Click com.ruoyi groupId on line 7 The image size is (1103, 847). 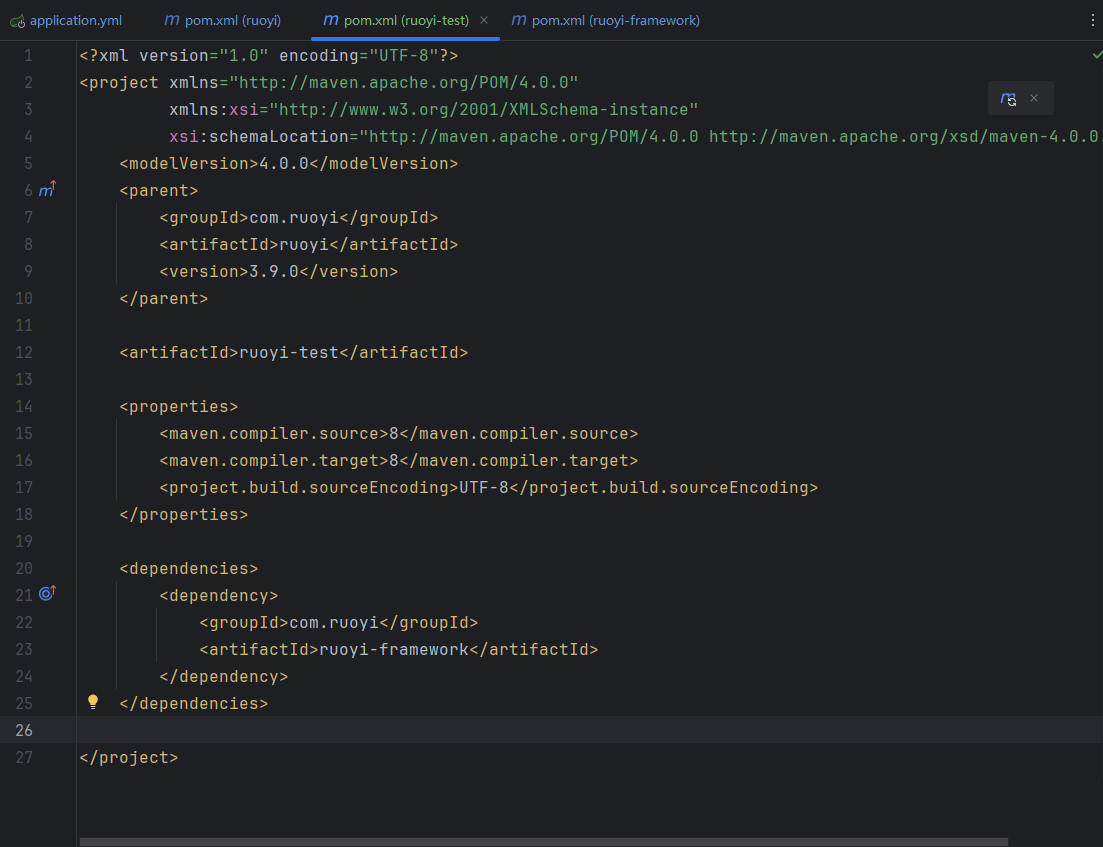(294, 218)
